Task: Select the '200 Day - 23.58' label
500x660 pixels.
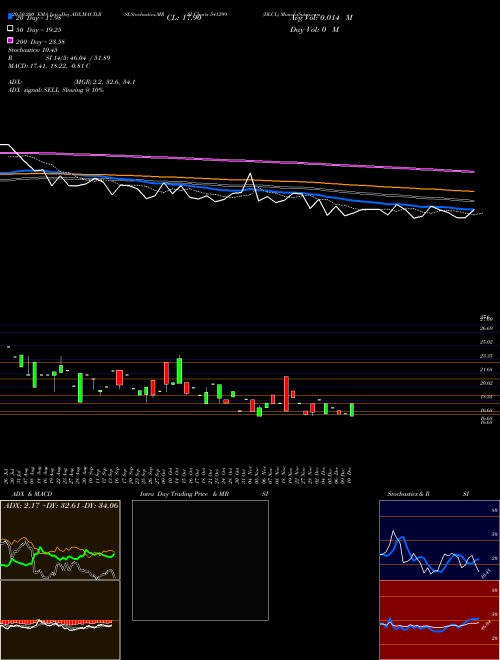Action: click(x=40, y=42)
